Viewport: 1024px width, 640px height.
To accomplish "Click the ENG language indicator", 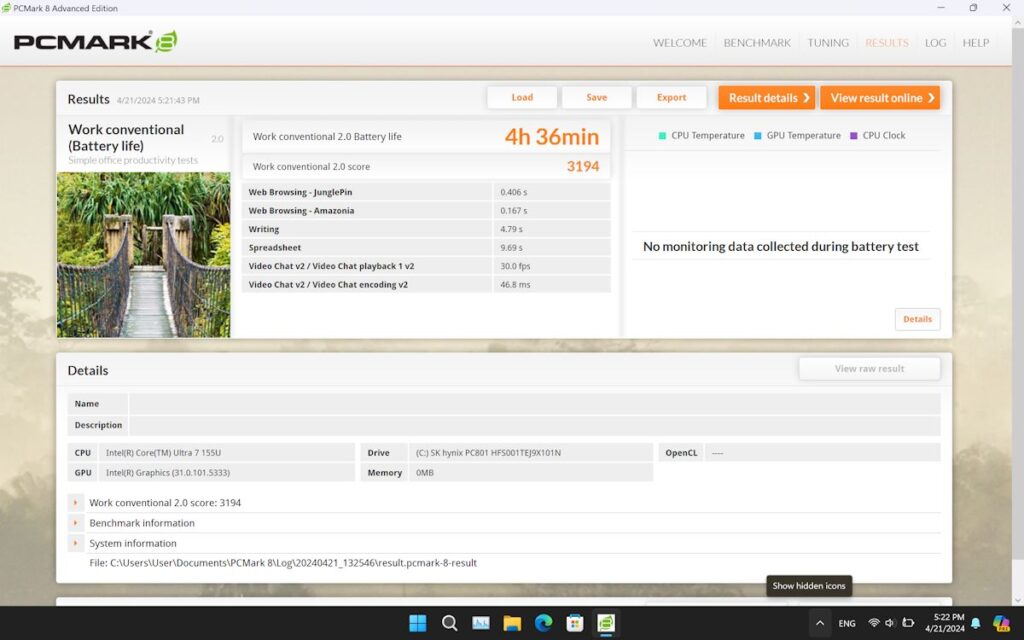I will 846,624.
